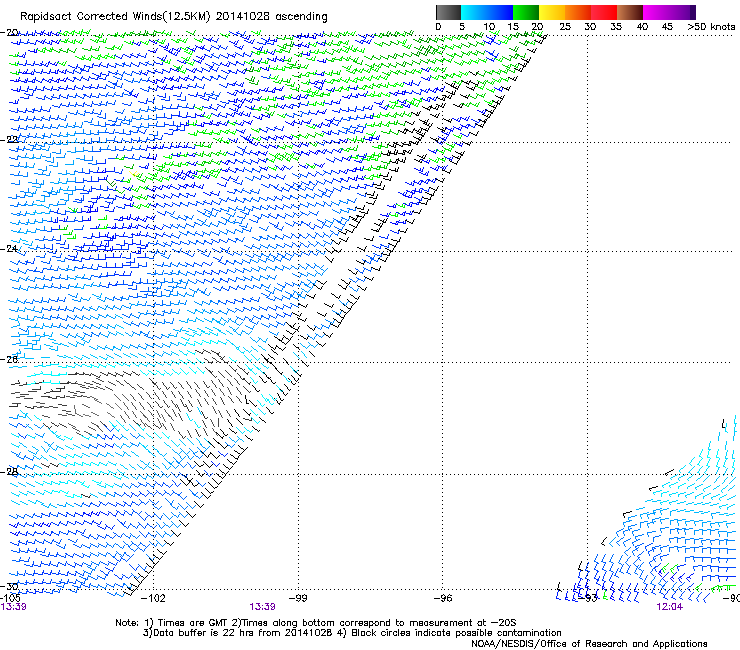
Task: Click the '25' legend scale label
Action: coord(565,27)
